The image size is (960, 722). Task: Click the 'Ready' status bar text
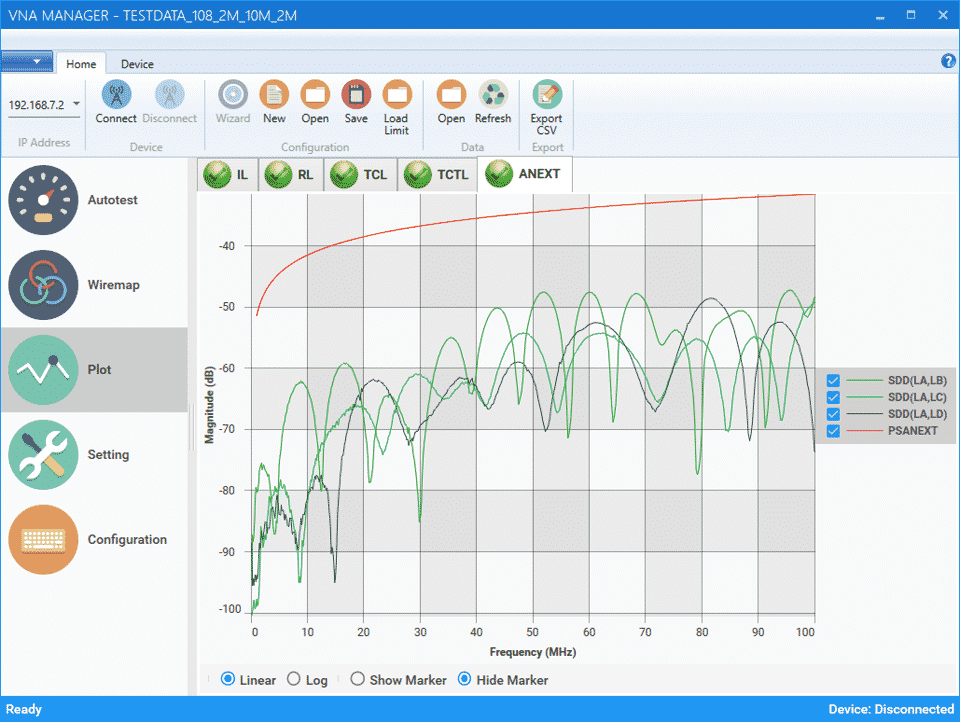point(24,709)
